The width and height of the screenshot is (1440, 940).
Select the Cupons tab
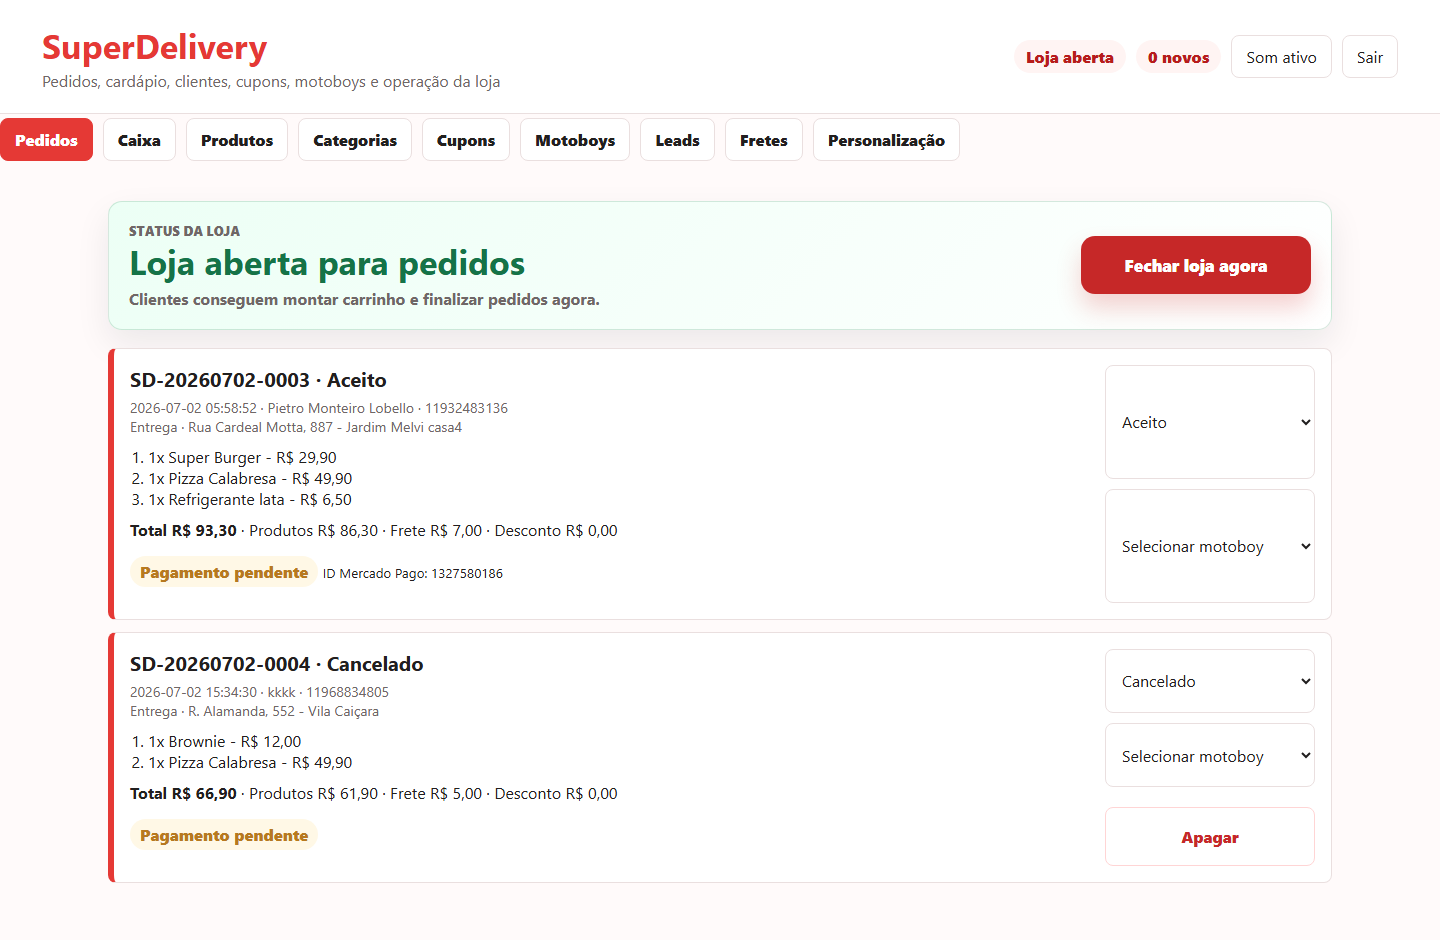(466, 140)
